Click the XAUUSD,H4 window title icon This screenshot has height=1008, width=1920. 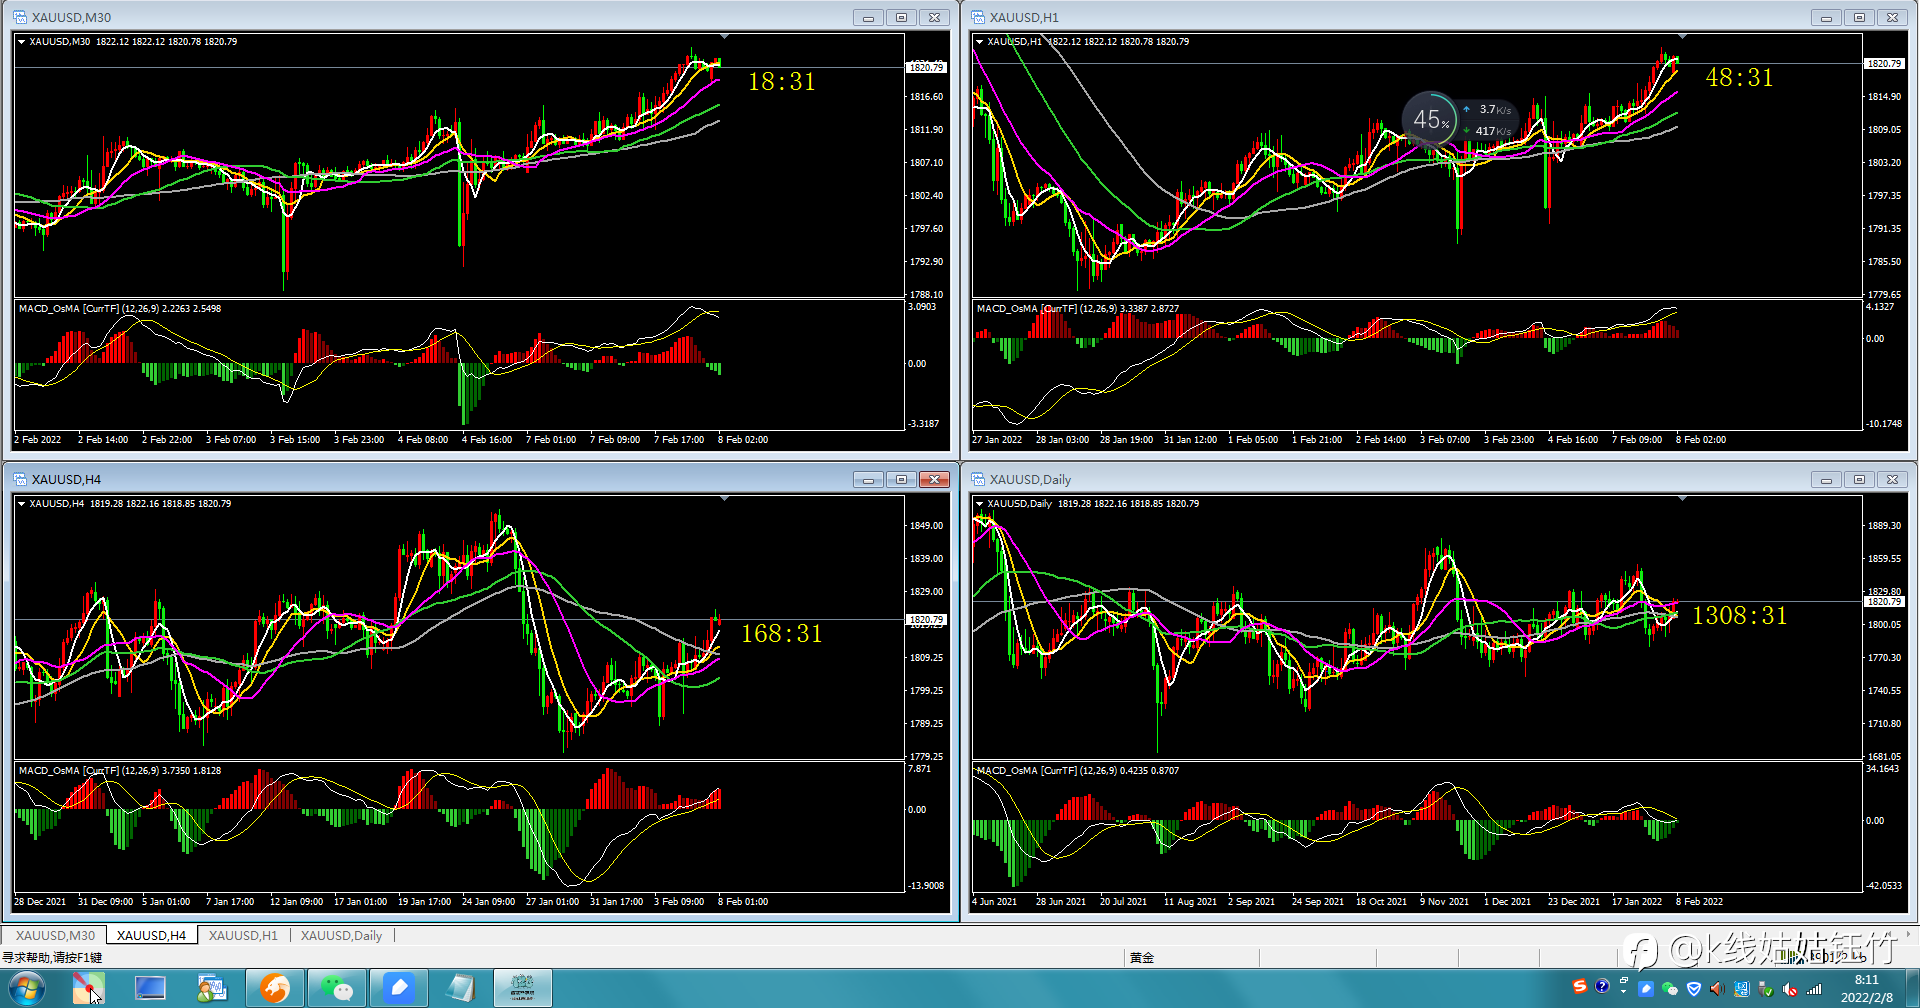(20, 479)
